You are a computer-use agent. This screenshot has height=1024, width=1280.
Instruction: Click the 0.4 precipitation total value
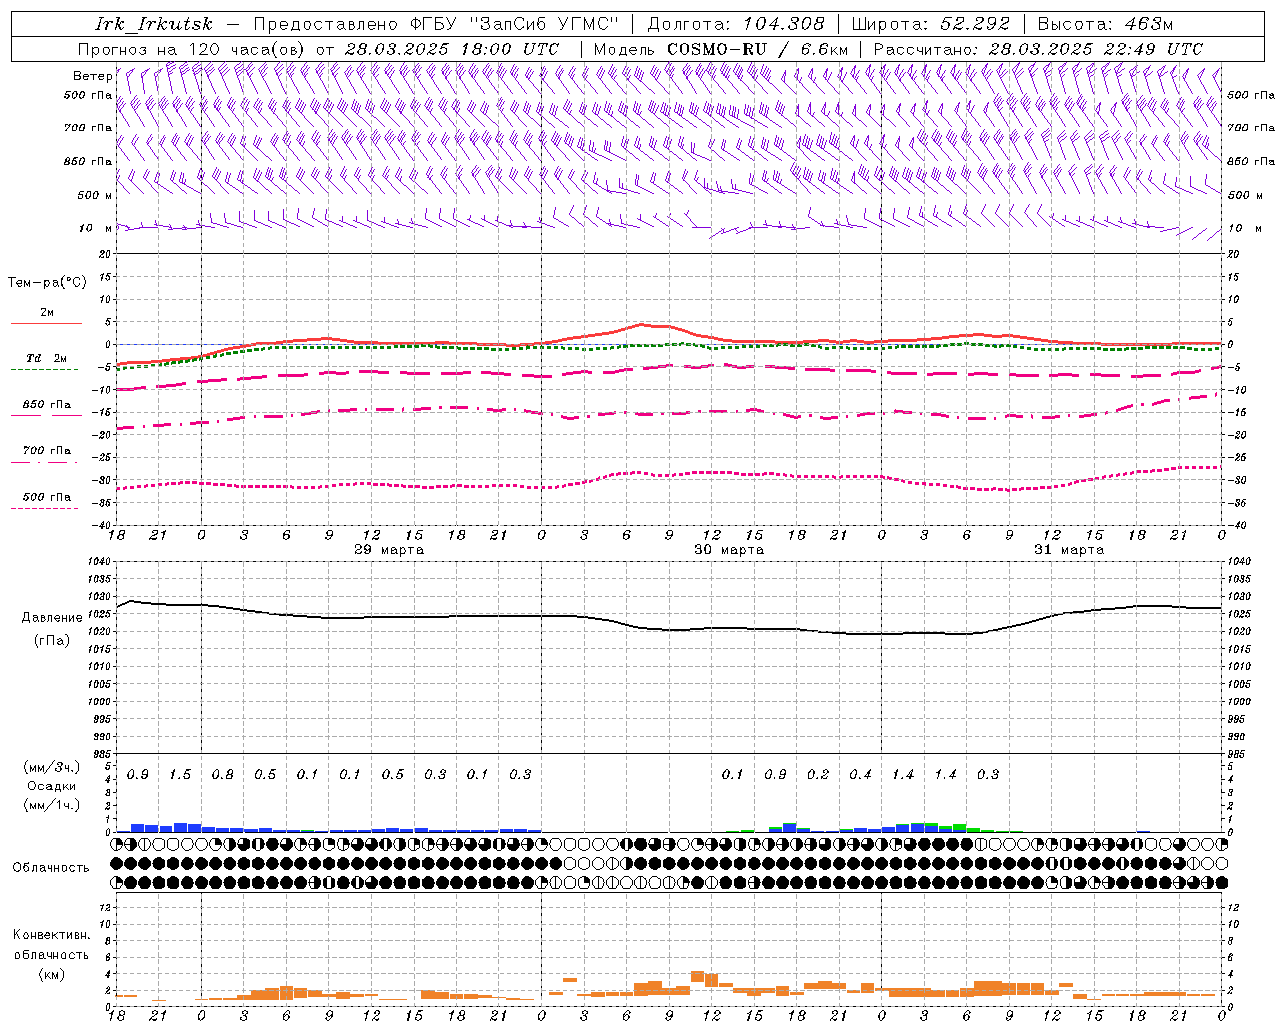(x=860, y=775)
